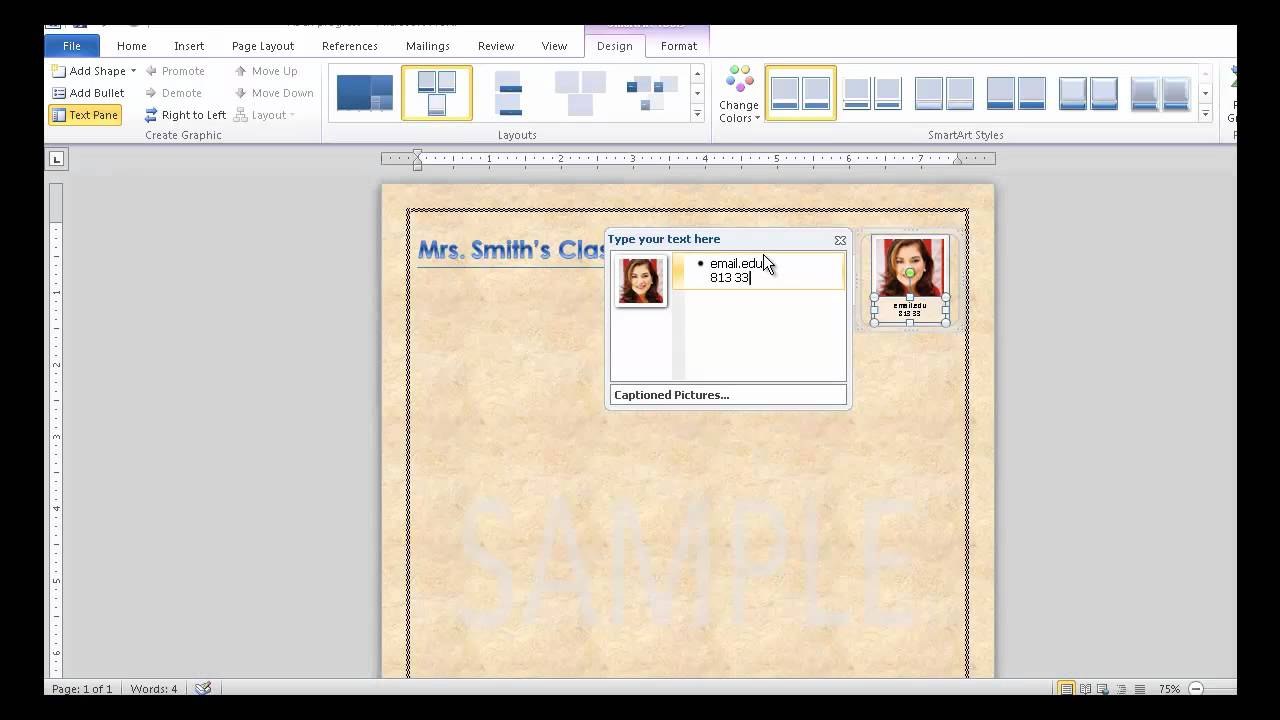1280x720 pixels.
Task: Click the zoom out minus button
Action: tap(1195, 689)
